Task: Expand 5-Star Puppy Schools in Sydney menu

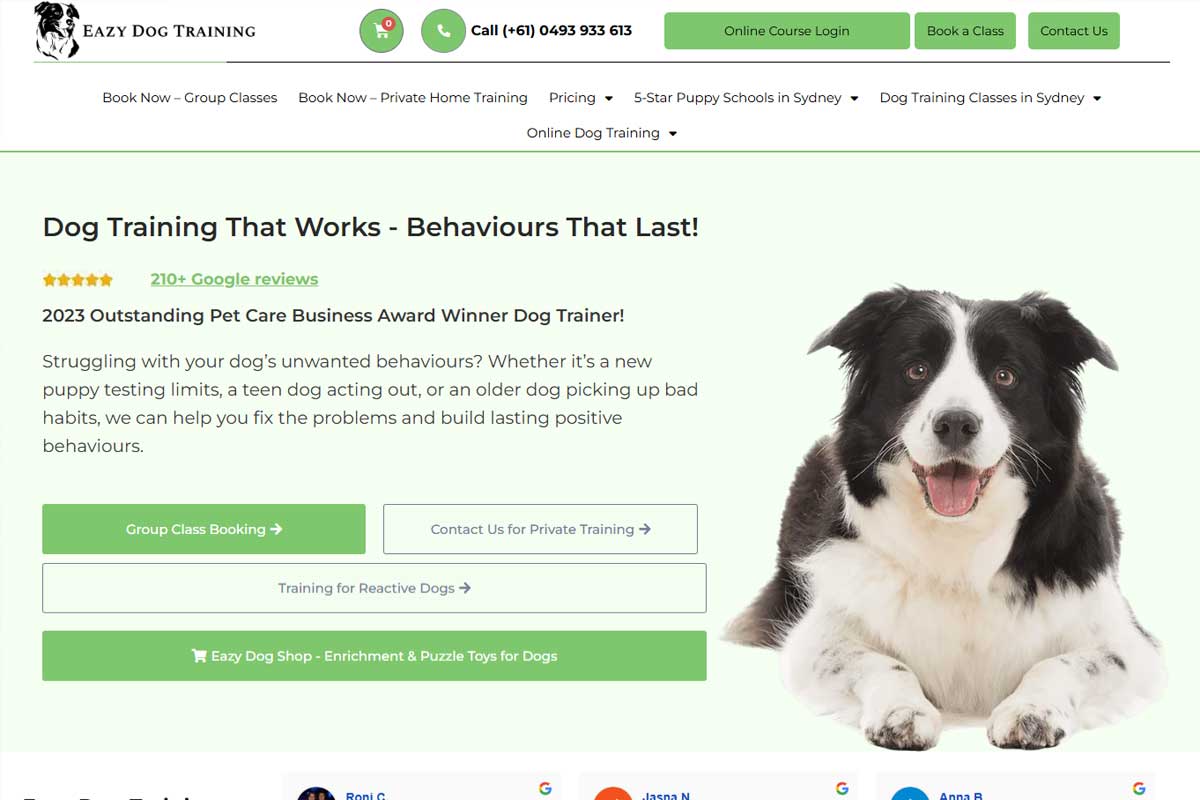Action: (746, 98)
